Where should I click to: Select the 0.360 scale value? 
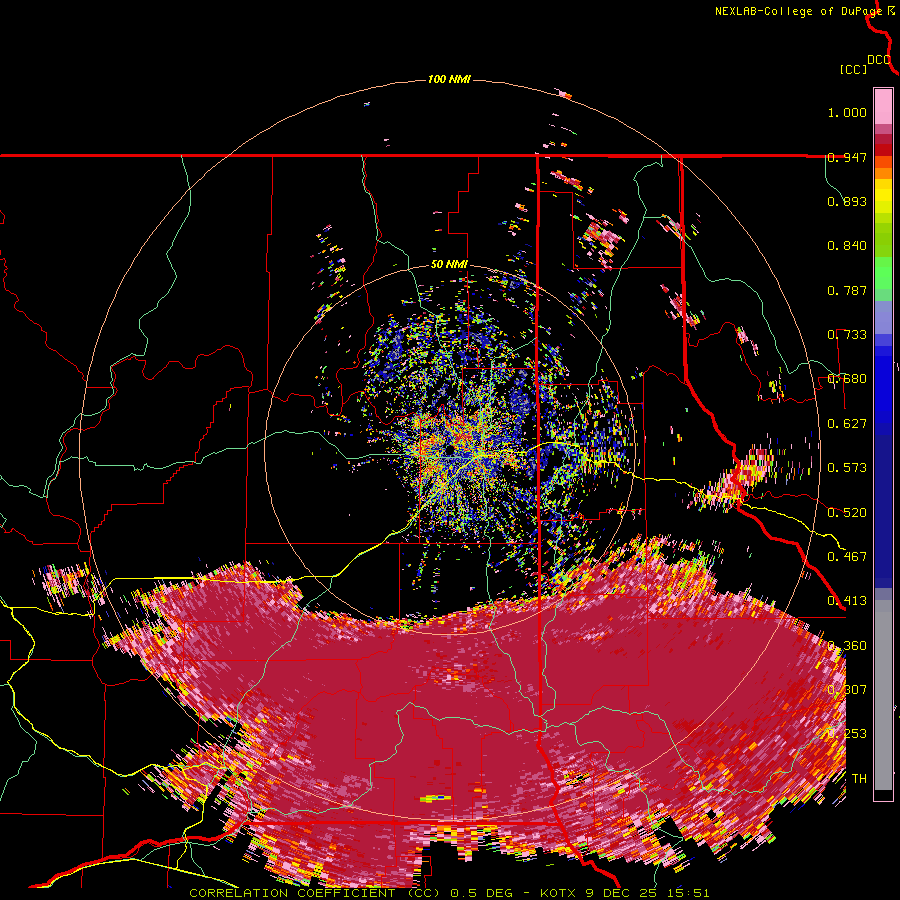click(847, 646)
